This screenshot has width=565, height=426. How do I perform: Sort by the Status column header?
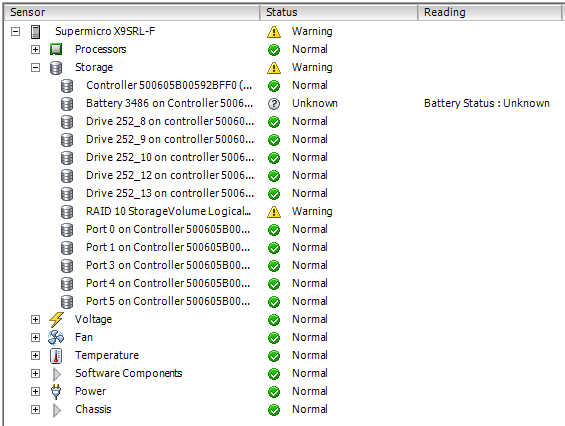(x=339, y=12)
